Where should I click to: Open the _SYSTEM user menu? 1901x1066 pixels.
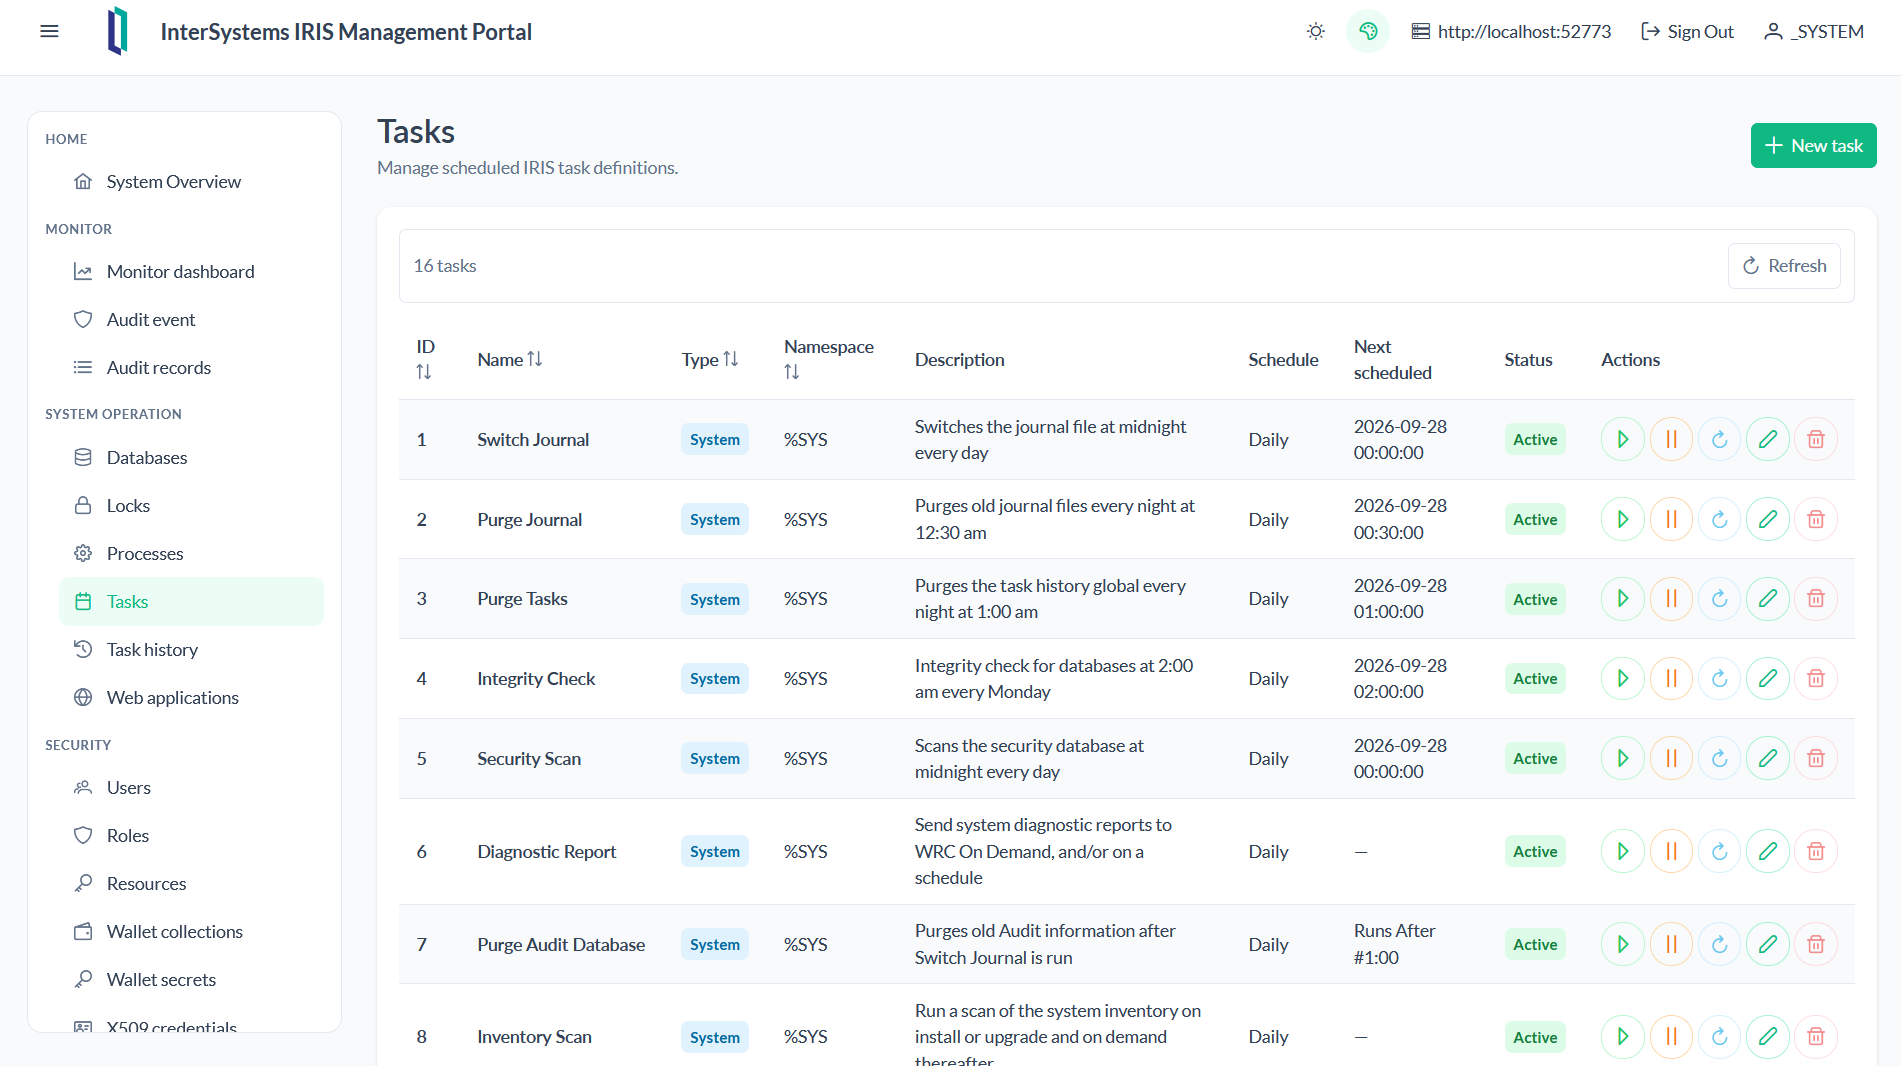[1813, 31]
